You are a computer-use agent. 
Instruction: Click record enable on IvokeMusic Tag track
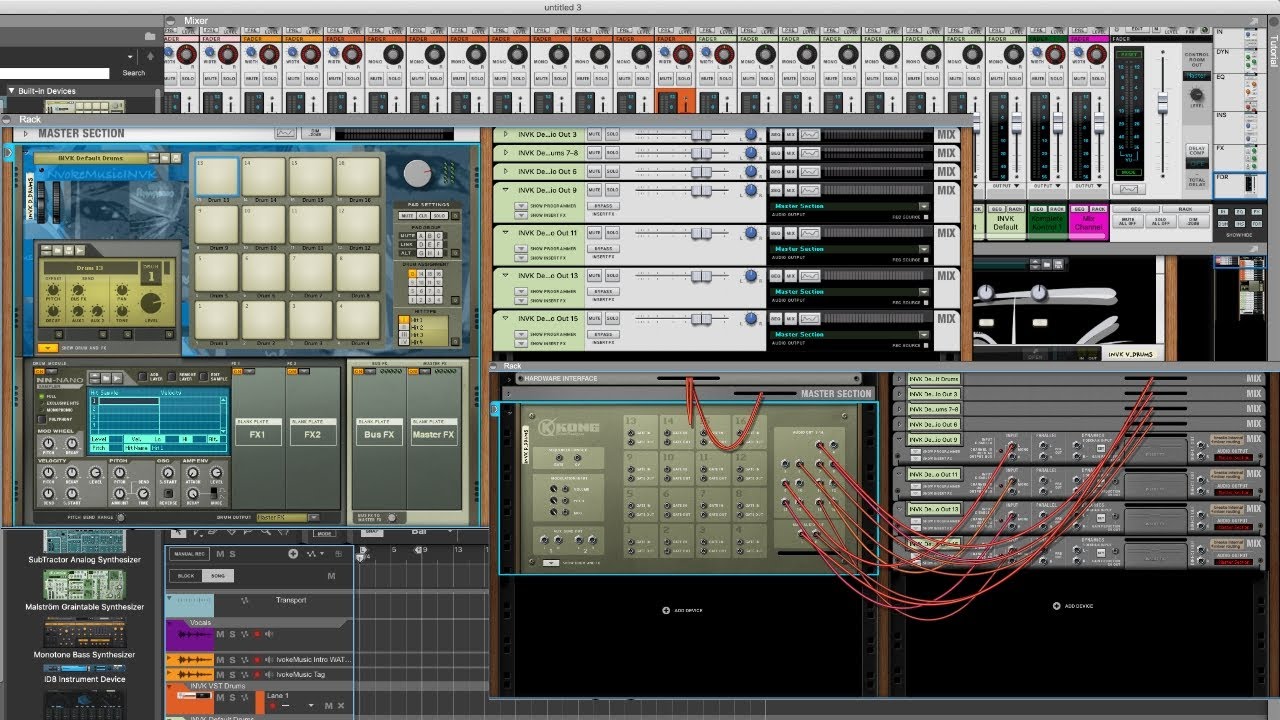pyautogui.click(x=257, y=674)
